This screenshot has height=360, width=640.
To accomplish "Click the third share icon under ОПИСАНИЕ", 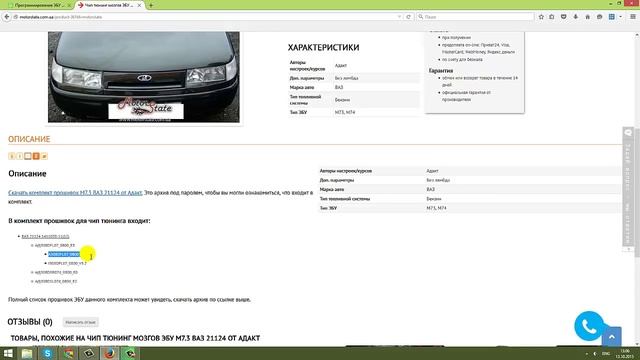I will click(x=28, y=156).
